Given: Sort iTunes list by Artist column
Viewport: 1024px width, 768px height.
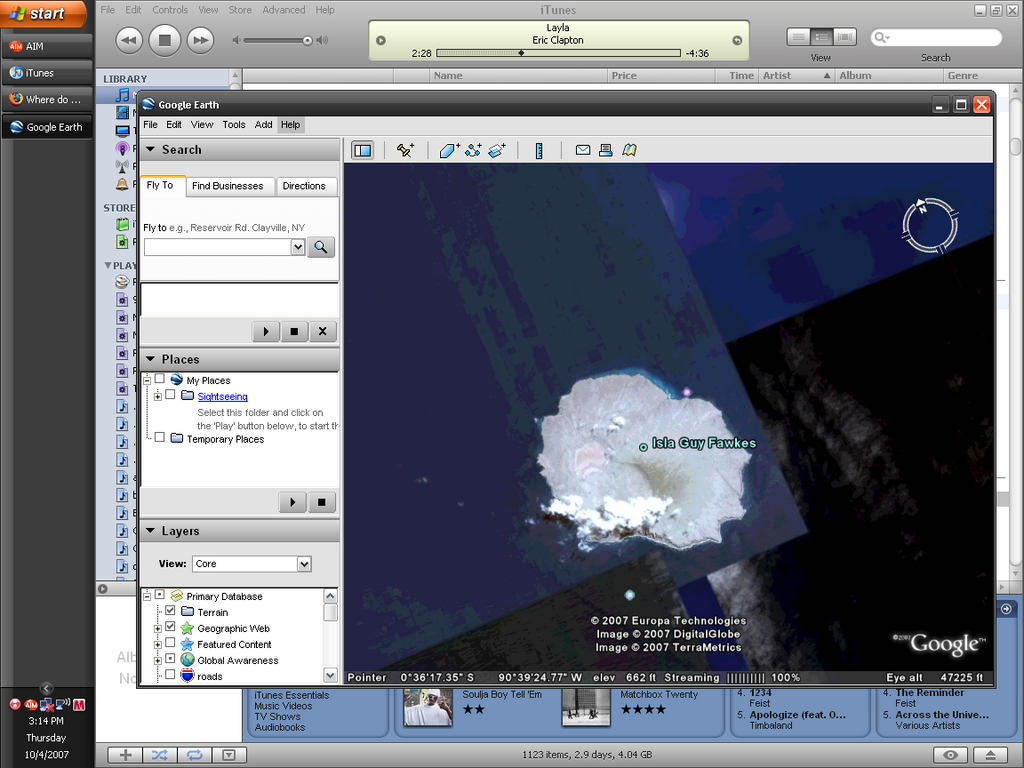Looking at the screenshot, I should click(x=796, y=76).
